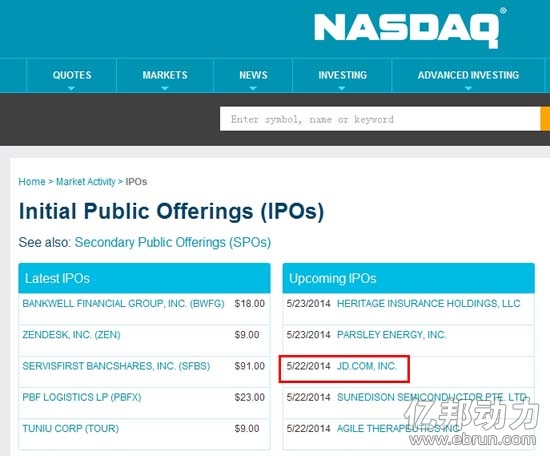This screenshot has height=456, width=550.
Task: Open the Advanced Investing menu
Action: (468, 75)
